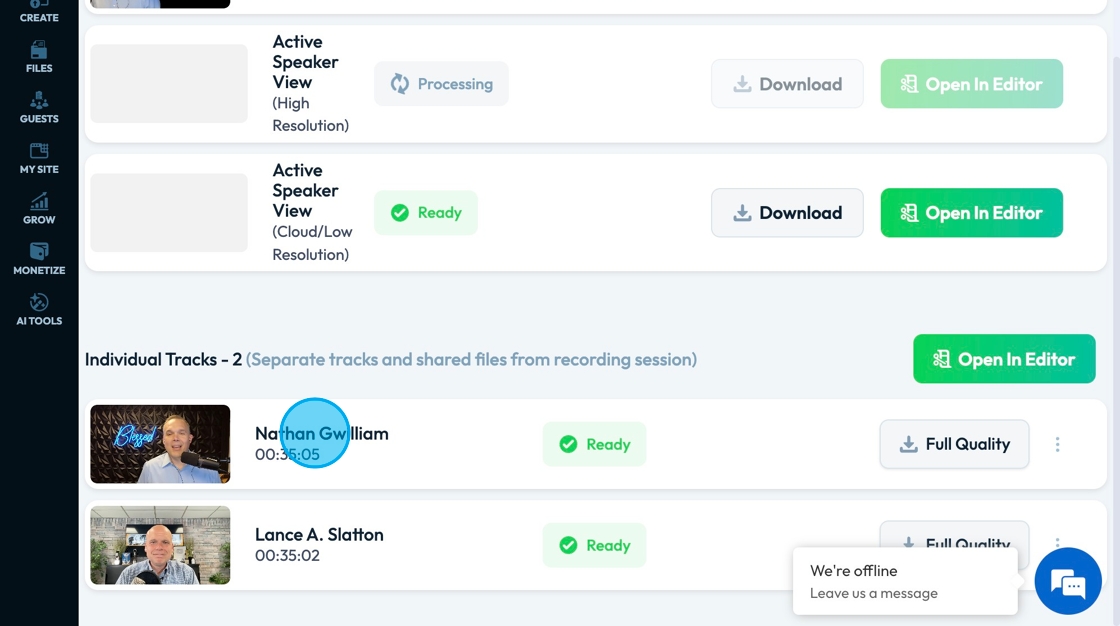
Task: Open the live chat bubble icon
Action: (1067, 581)
